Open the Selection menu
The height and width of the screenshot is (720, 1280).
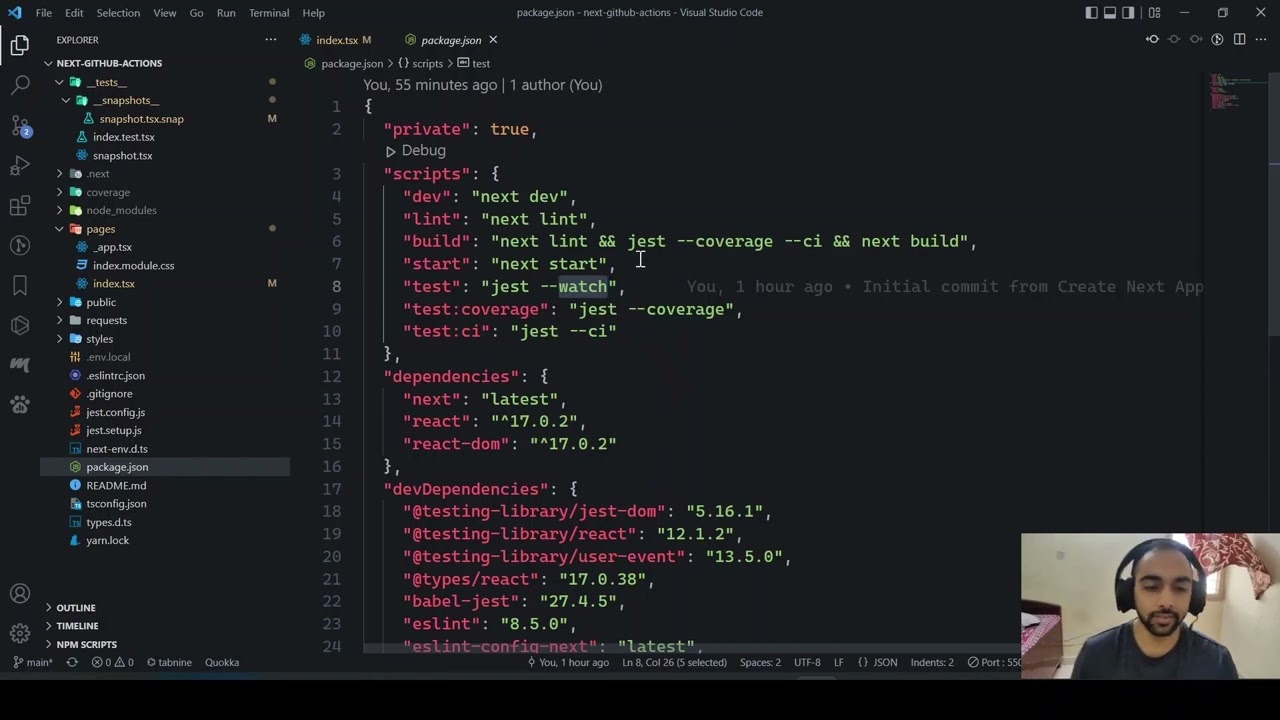(x=118, y=12)
